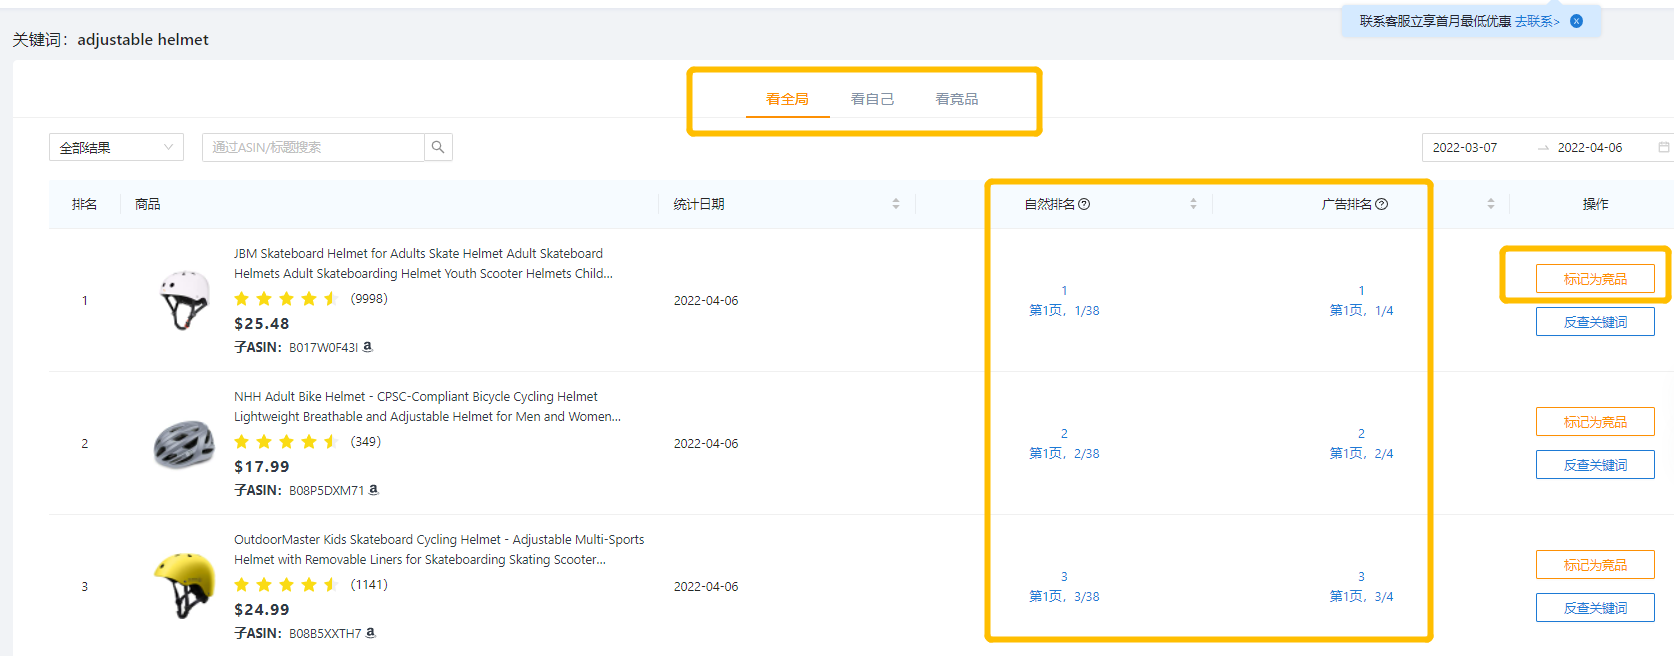The image size is (1674, 656).
Task: Open the date range calendar icon
Action: pyautogui.click(x=1664, y=147)
